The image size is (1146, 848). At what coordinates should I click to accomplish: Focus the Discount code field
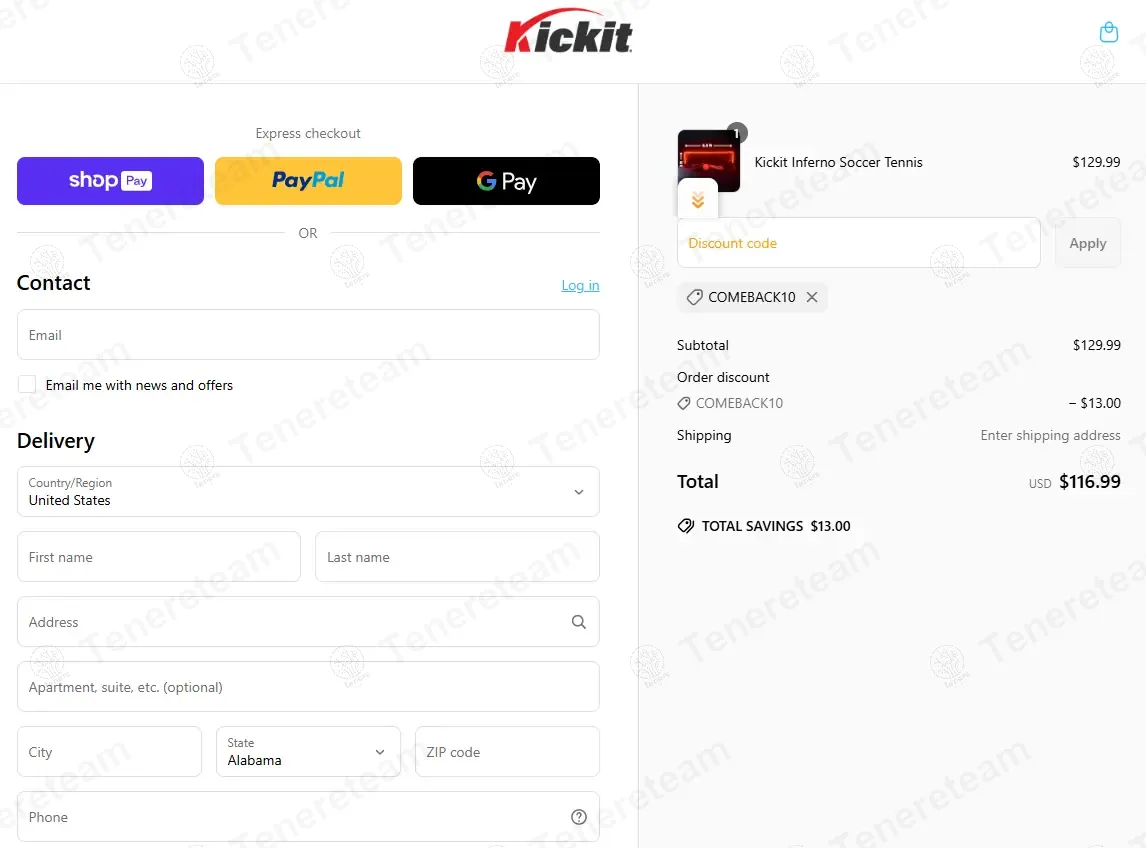pos(858,243)
